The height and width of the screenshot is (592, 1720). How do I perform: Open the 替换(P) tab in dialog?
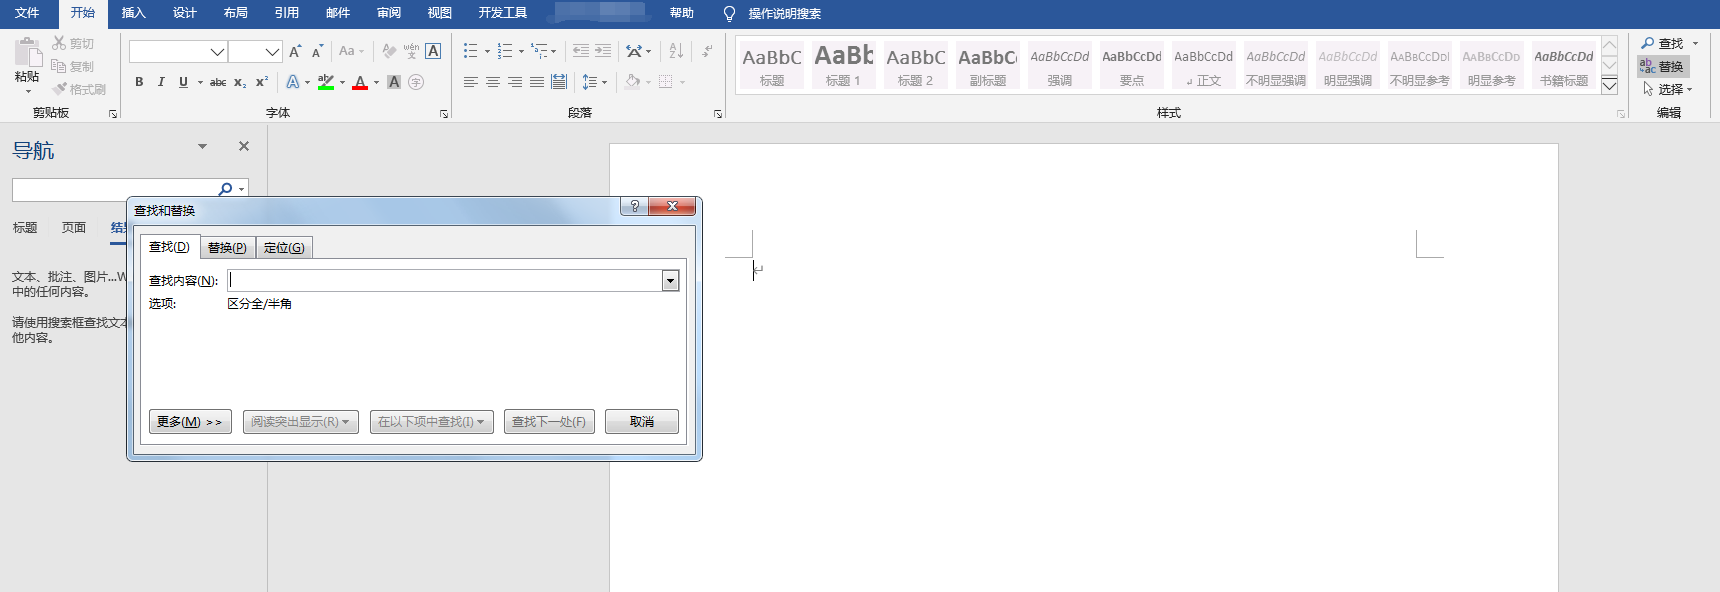tap(227, 248)
